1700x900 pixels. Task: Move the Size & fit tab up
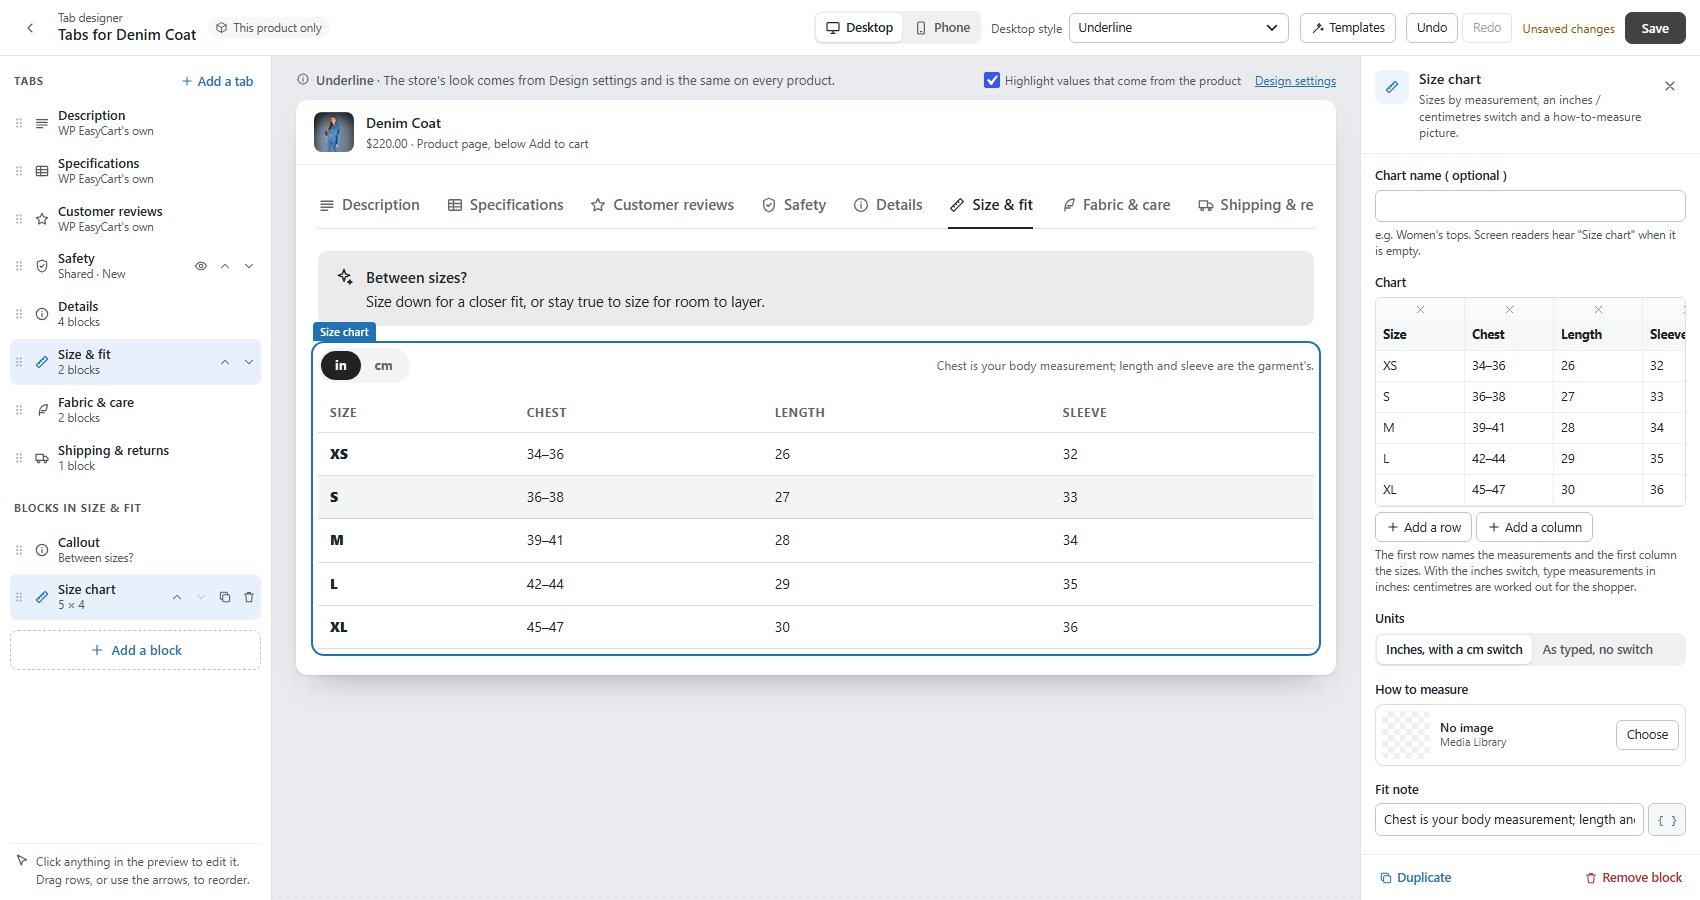click(x=225, y=362)
